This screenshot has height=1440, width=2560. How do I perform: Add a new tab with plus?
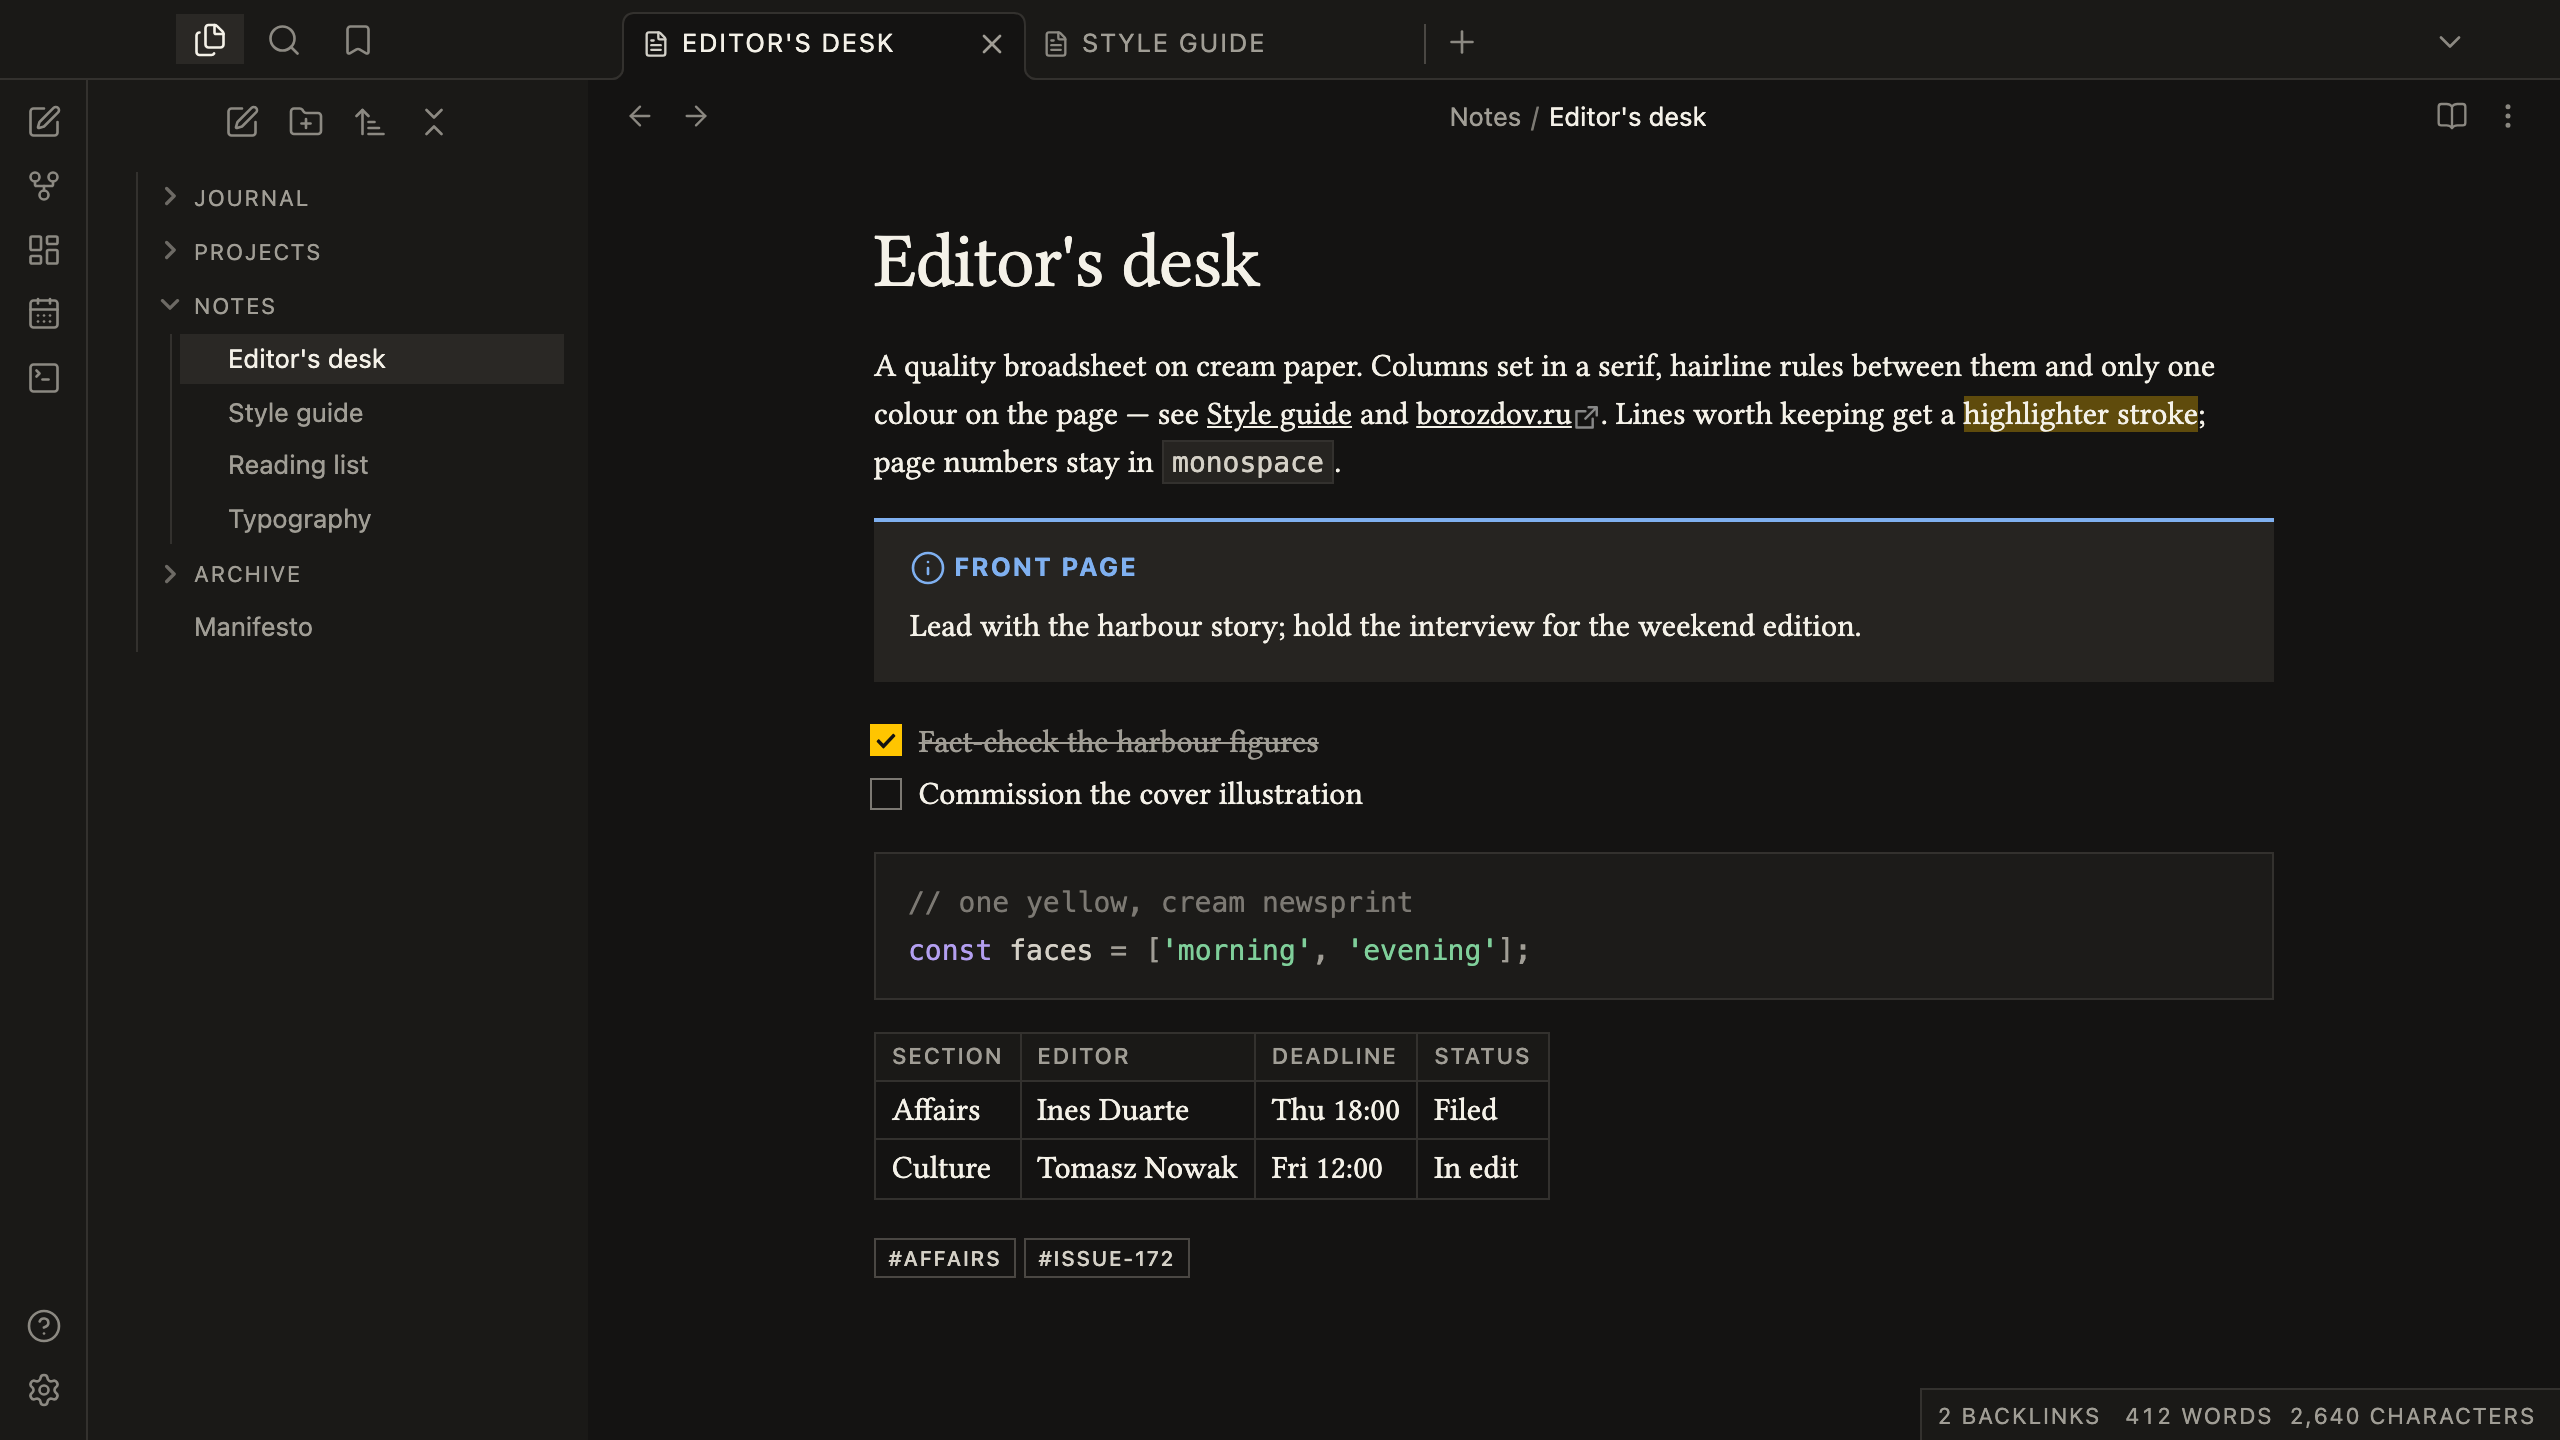(1462, 42)
